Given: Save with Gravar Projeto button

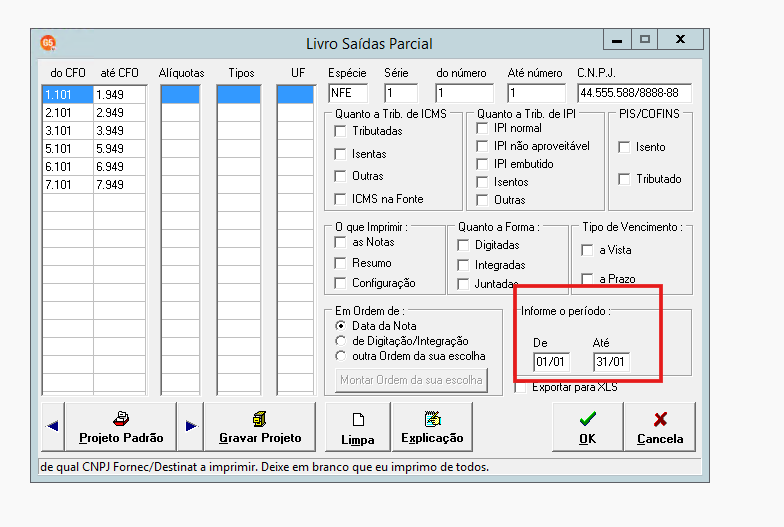Looking at the screenshot, I should click(260, 426).
